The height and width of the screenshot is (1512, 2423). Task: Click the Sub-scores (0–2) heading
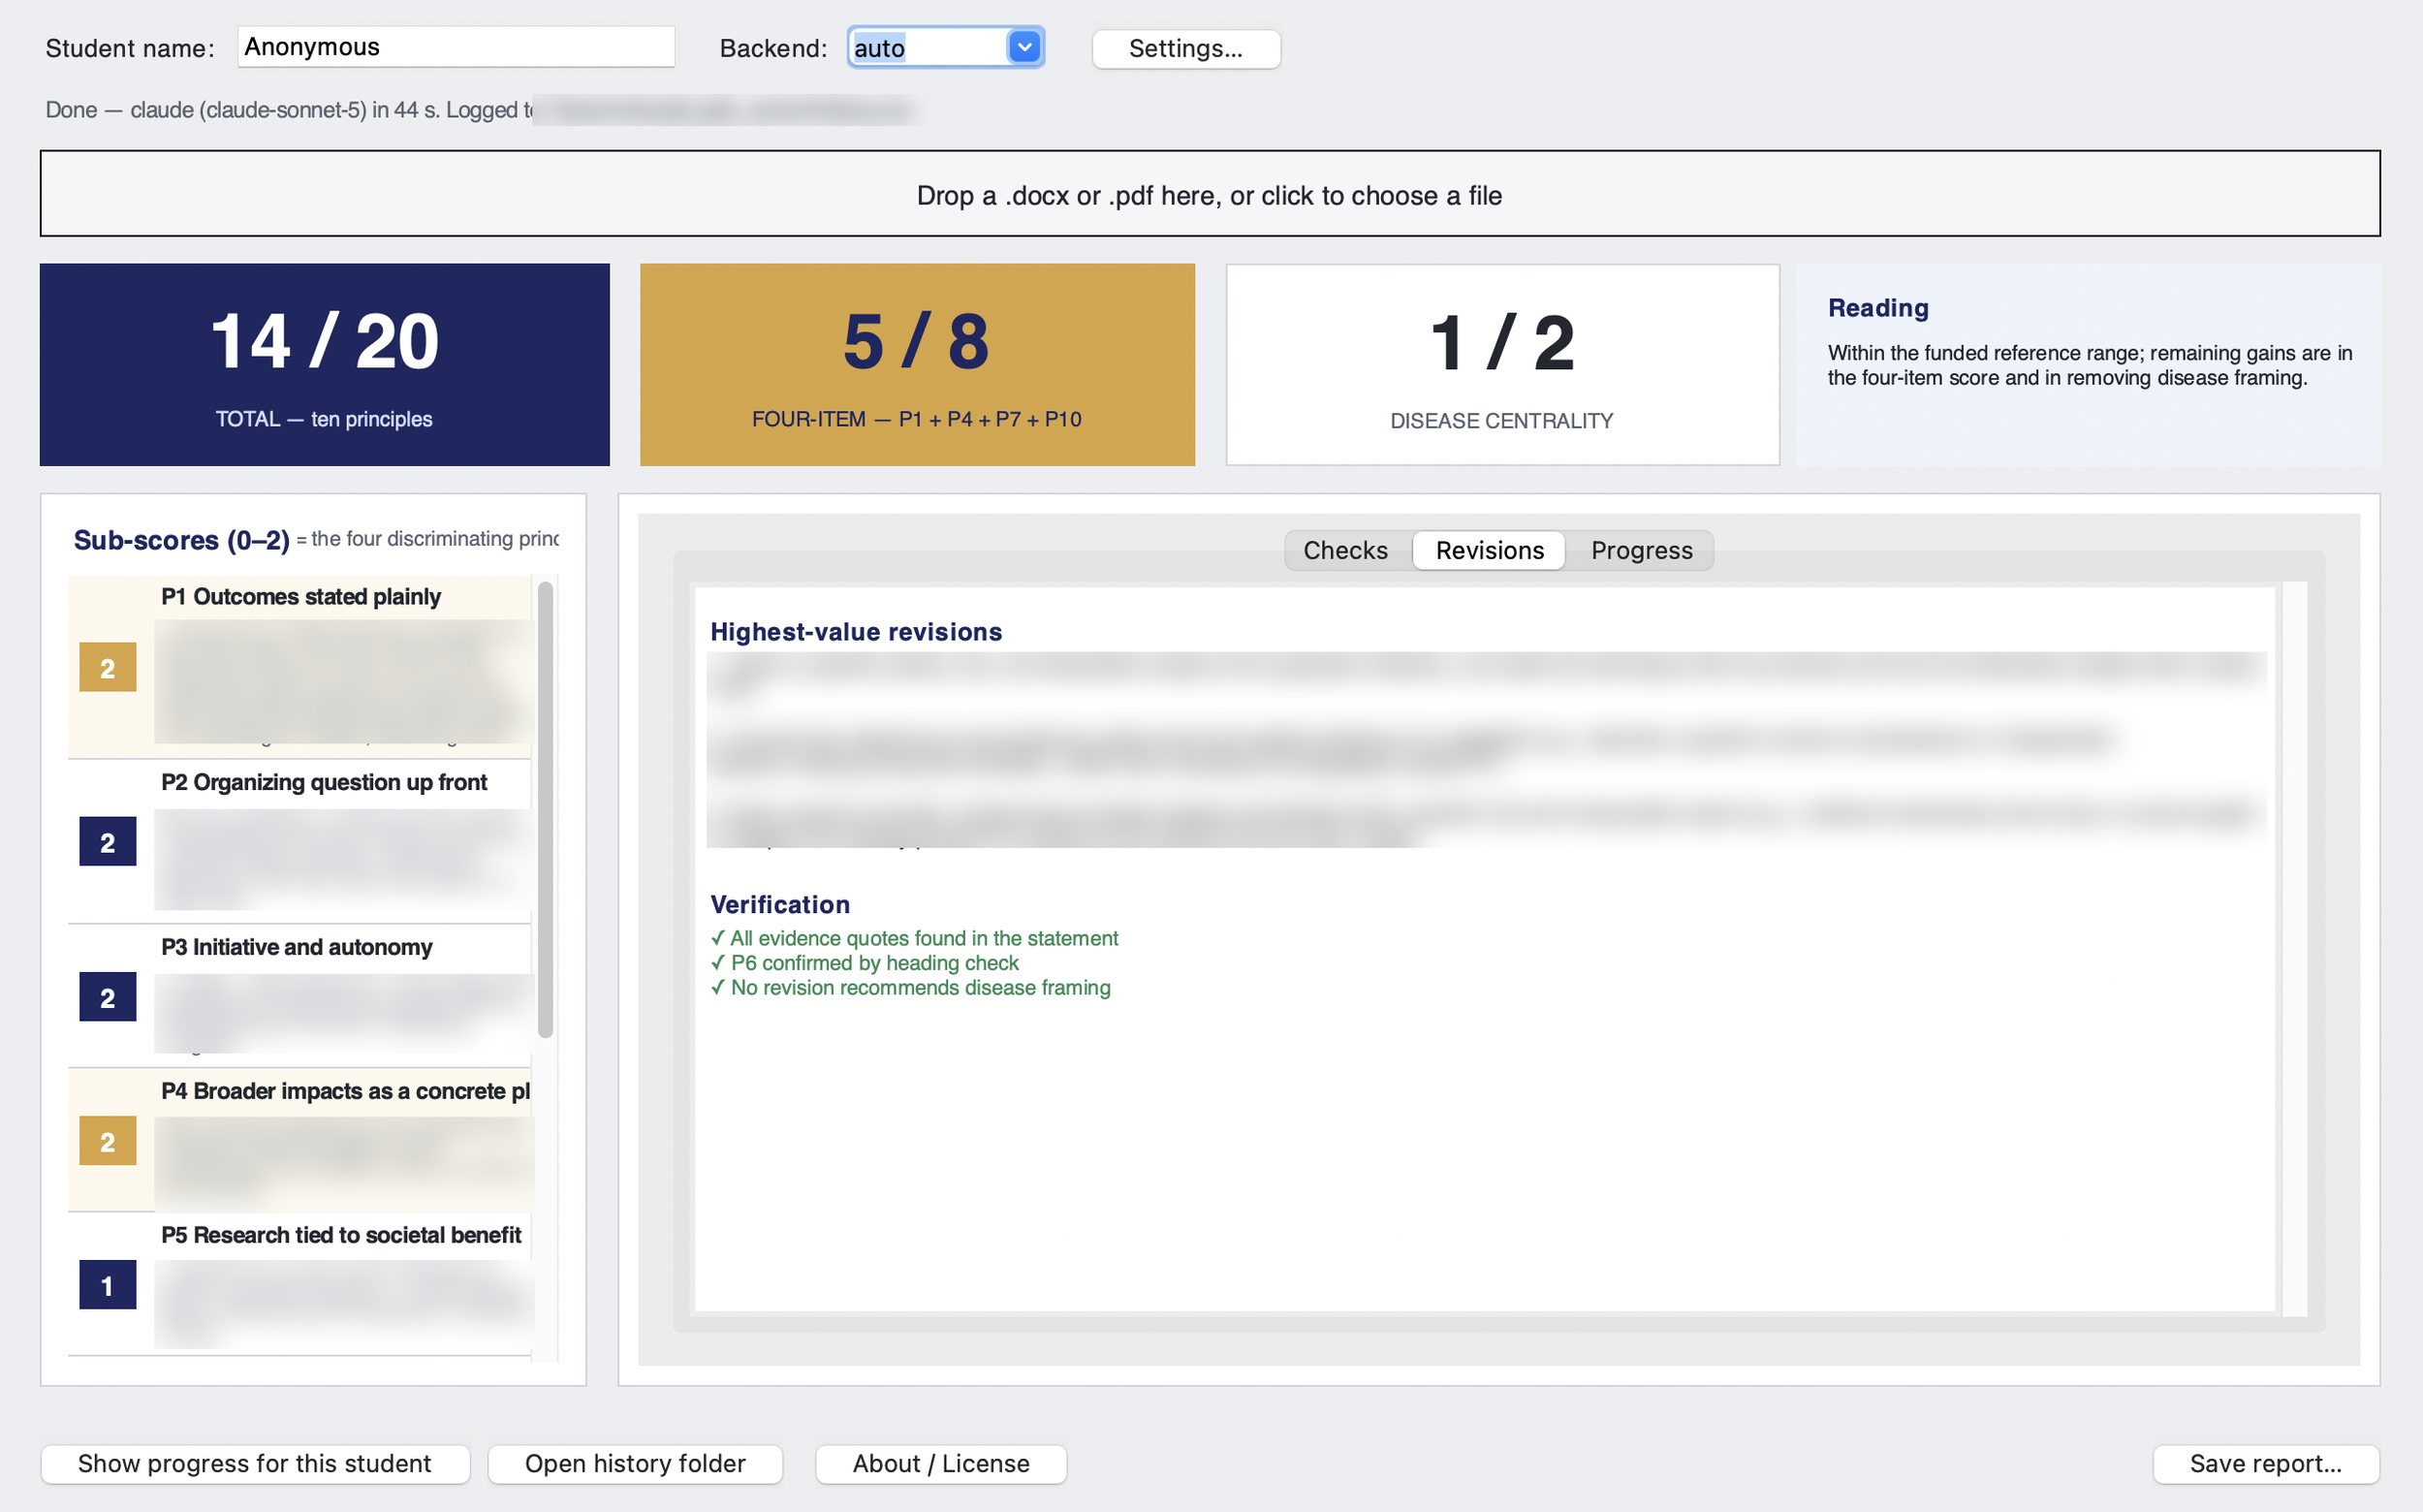182,540
